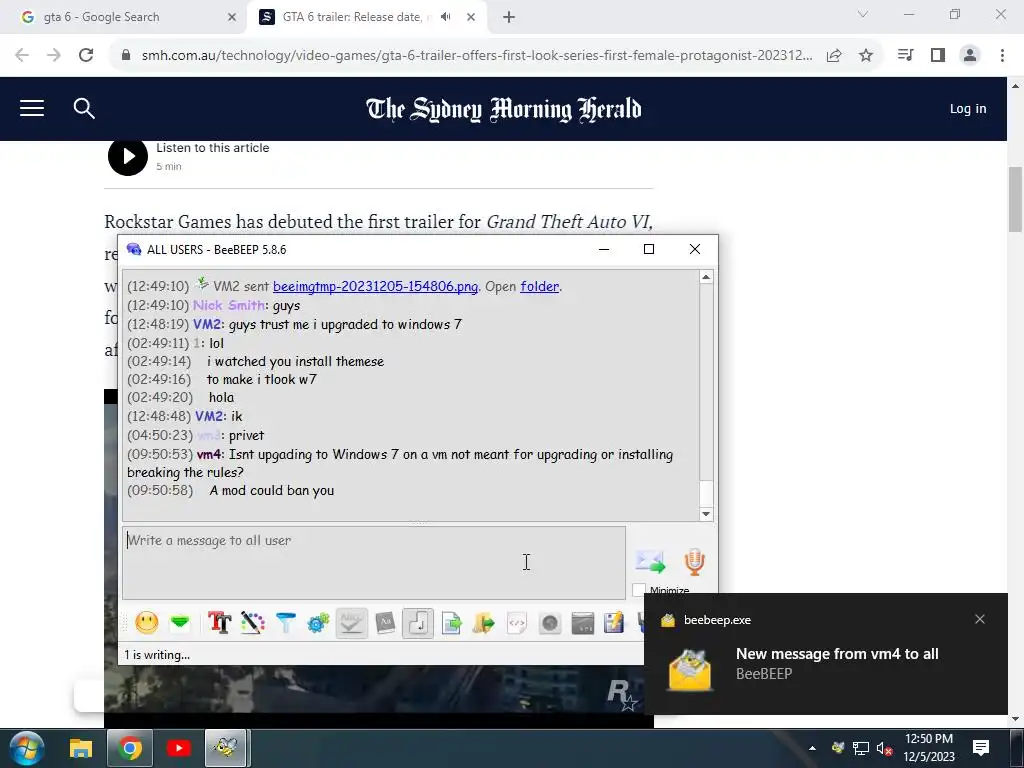The image size is (1024, 768).
Task: Click the gray round camera icon in BeeBEEP toolbar
Action: [x=550, y=623]
